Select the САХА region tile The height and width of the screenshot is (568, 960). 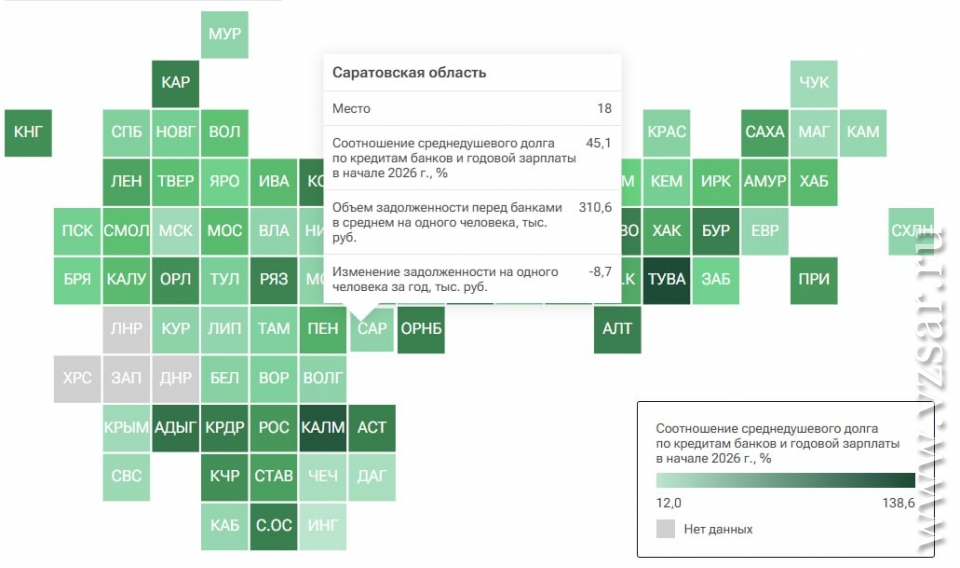point(765,132)
